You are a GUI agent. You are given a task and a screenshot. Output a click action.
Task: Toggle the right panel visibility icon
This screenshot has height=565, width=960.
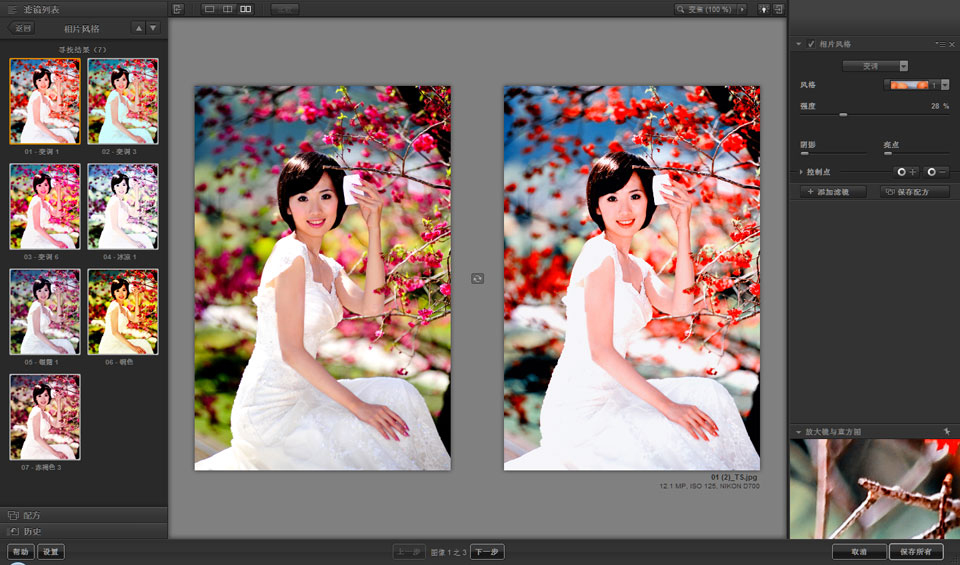click(779, 9)
